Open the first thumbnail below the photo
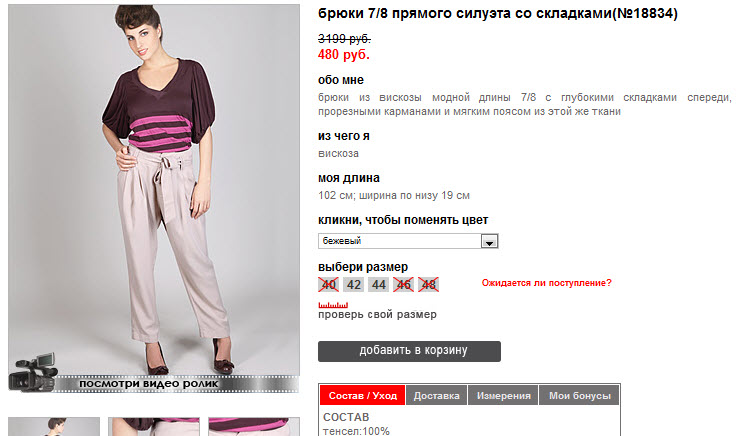This screenshot has width=746, height=436. pos(54,427)
